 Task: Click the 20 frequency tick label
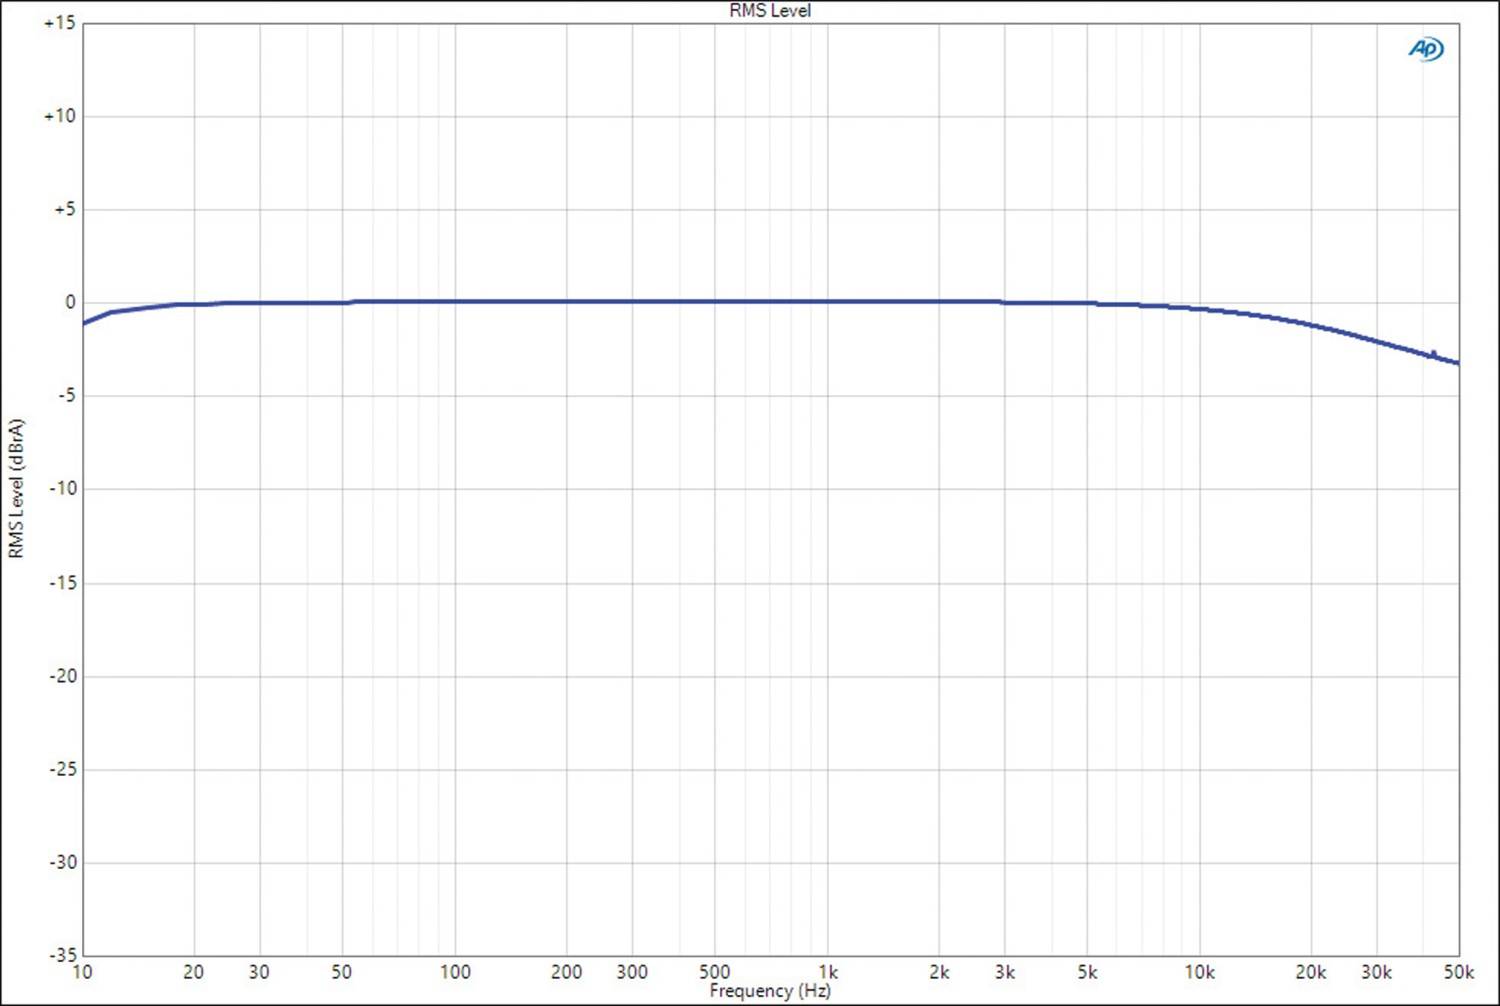point(194,972)
